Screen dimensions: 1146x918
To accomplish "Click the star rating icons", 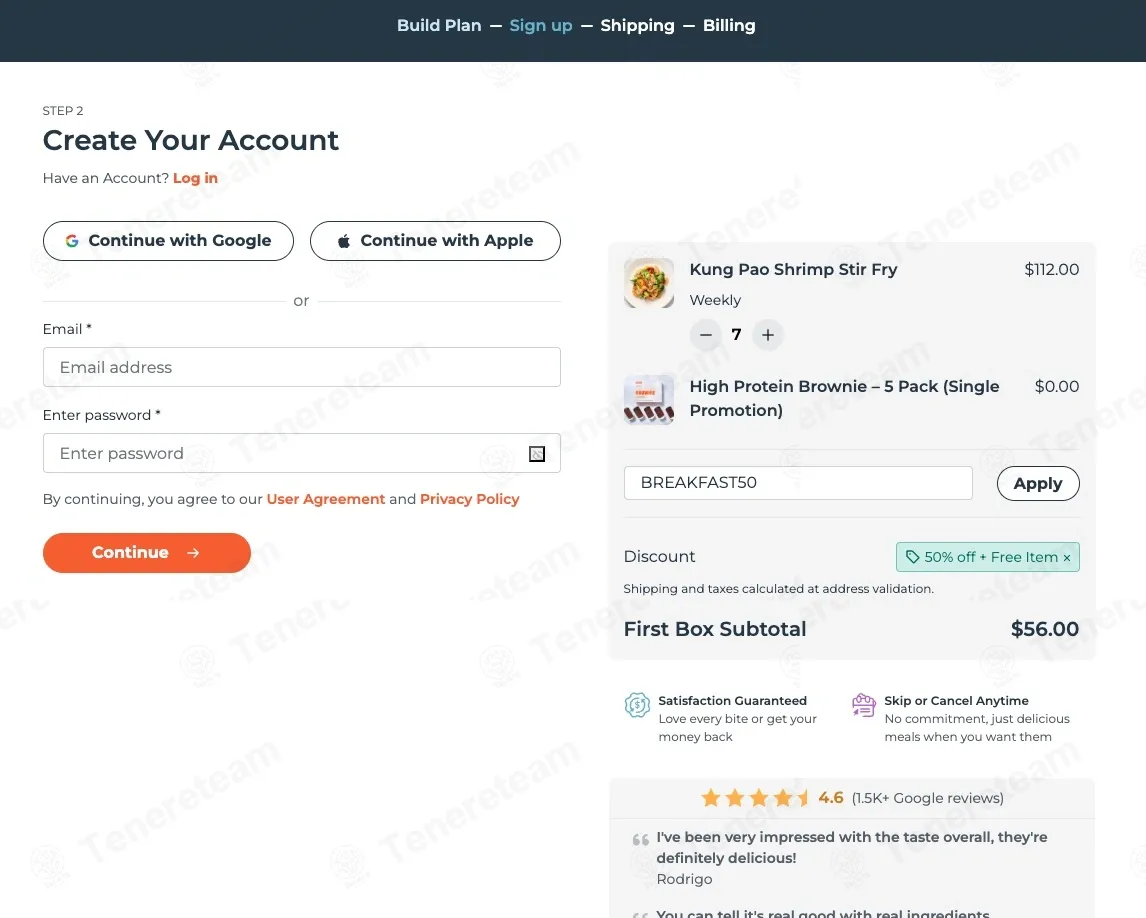I will tap(755, 797).
